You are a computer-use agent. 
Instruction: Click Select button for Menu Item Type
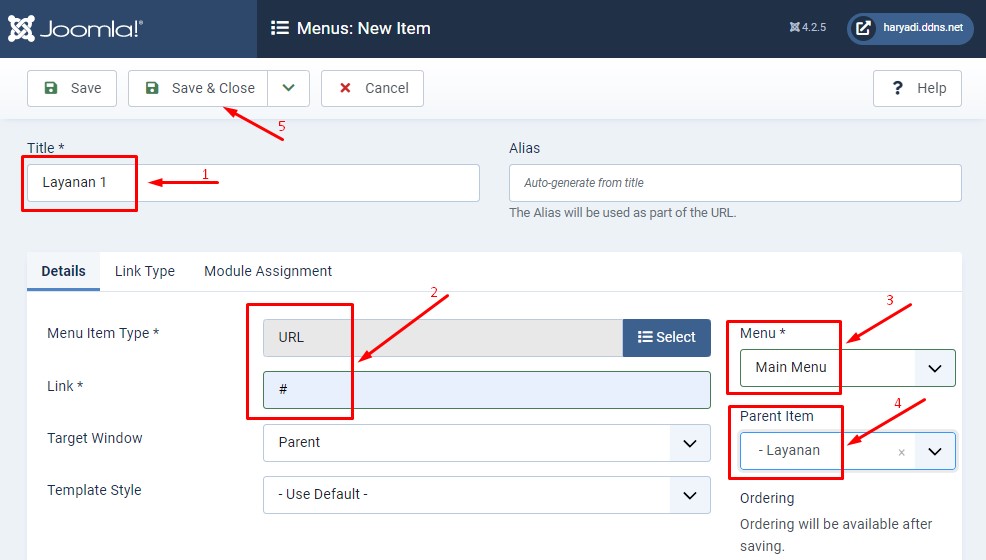pos(666,337)
